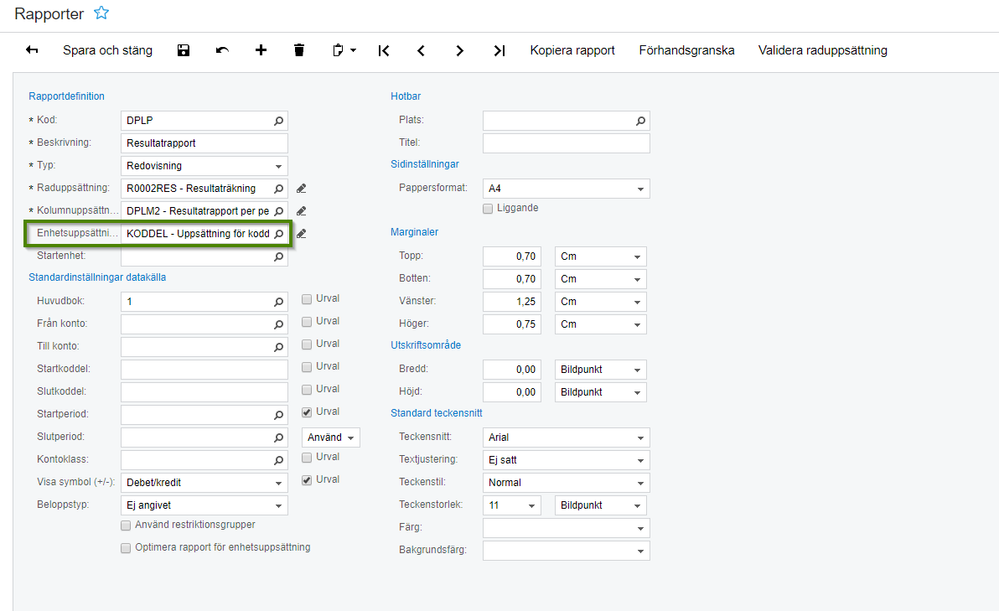The image size is (999, 611).
Task: Add new record with plus icon
Action: tap(261, 50)
